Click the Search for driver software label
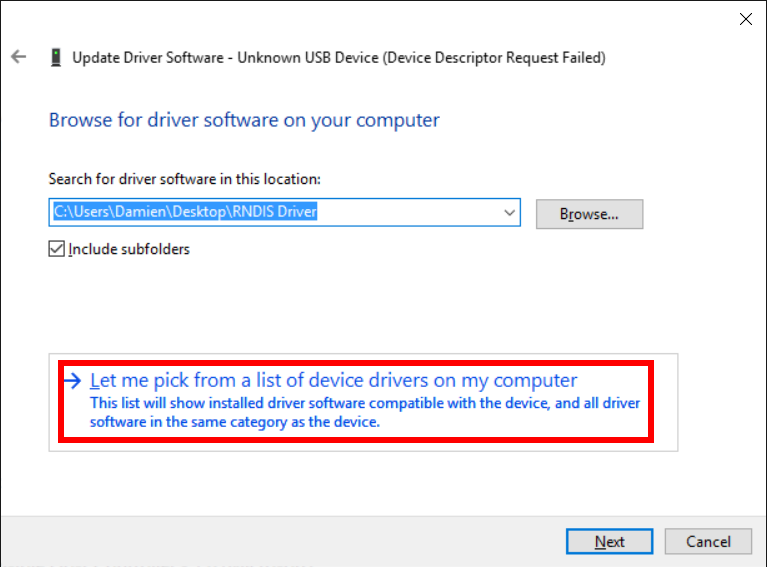Image resolution: width=767 pixels, height=567 pixels. [x=184, y=179]
